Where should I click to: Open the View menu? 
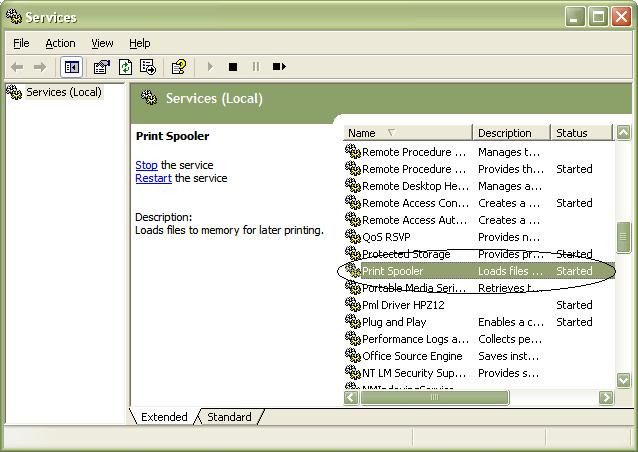click(x=102, y=43)
